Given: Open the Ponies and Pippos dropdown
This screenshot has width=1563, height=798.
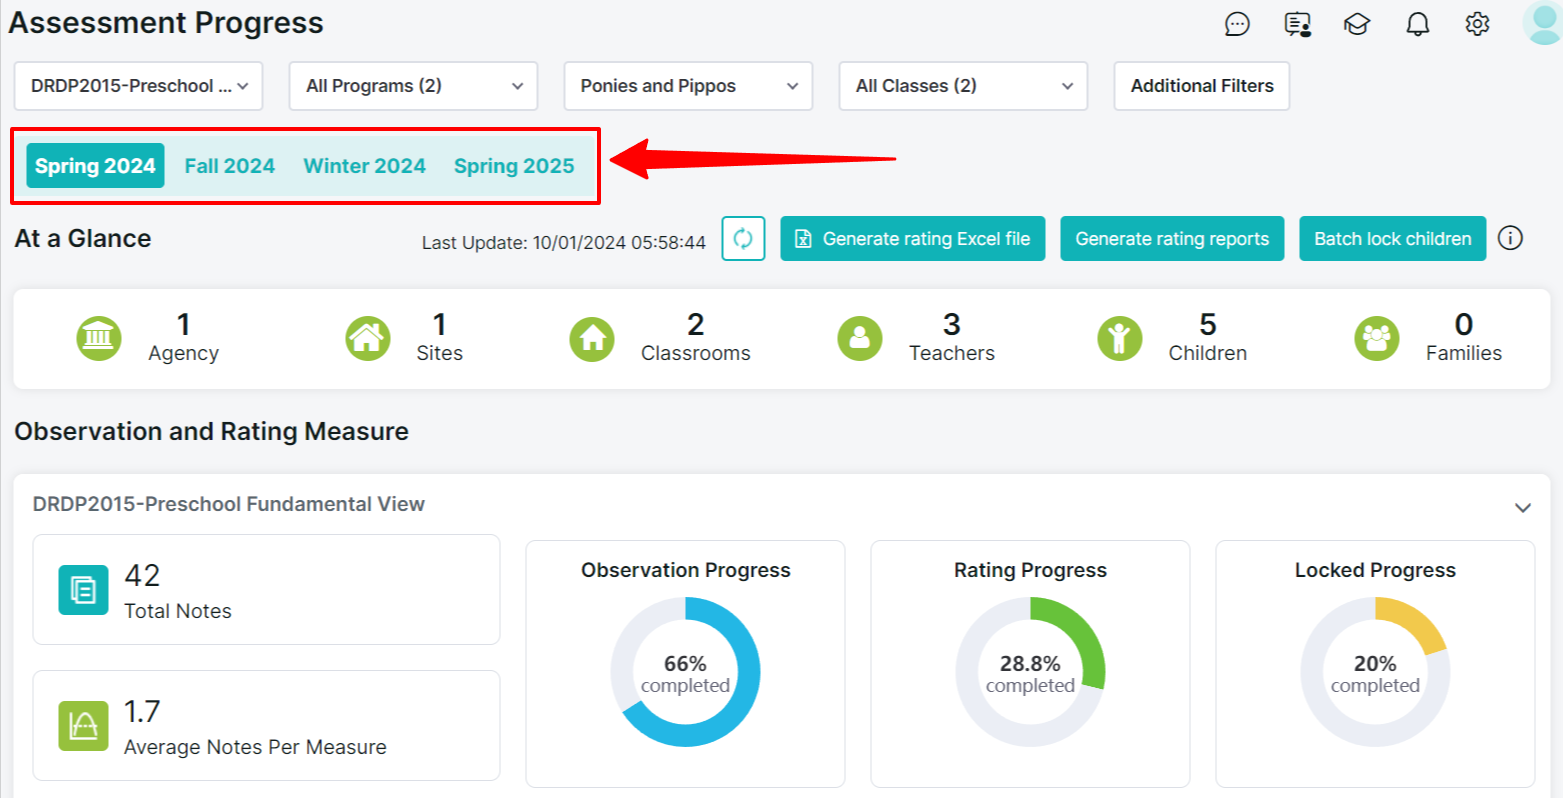Looking at the screenshot, I should coord(689,86).
